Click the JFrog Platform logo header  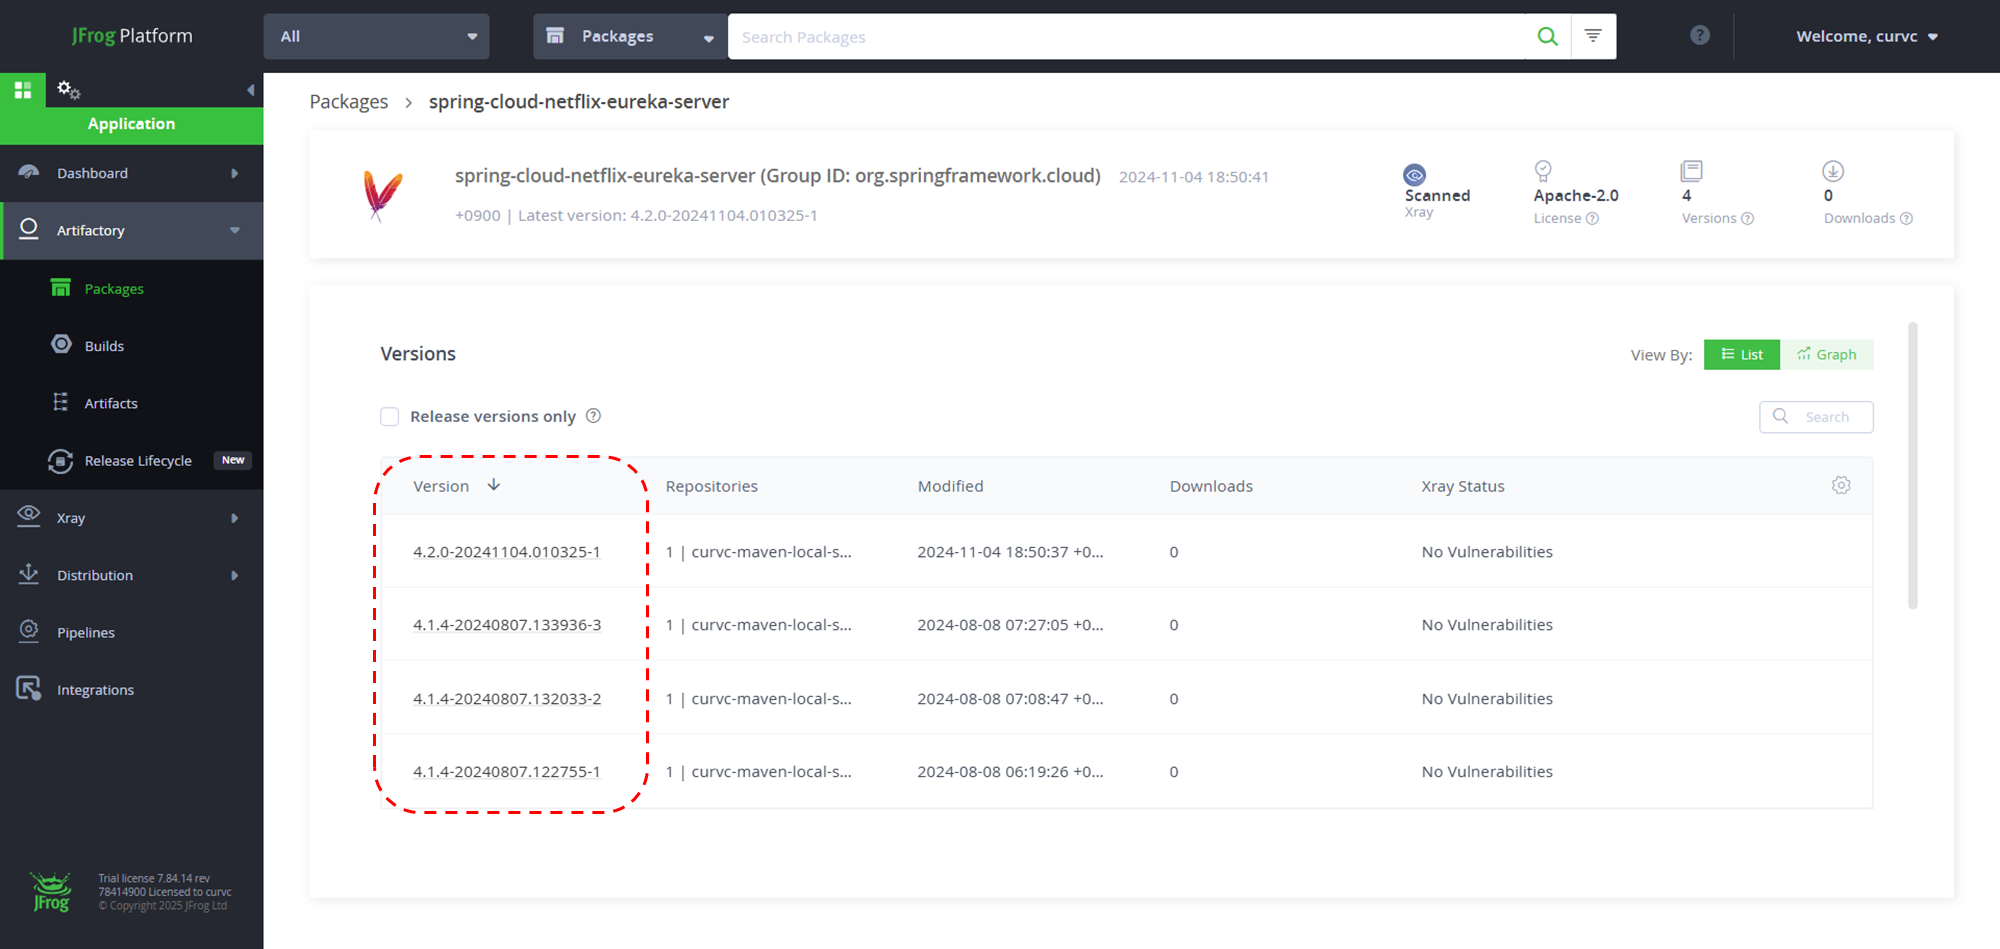tap(132, 36)
